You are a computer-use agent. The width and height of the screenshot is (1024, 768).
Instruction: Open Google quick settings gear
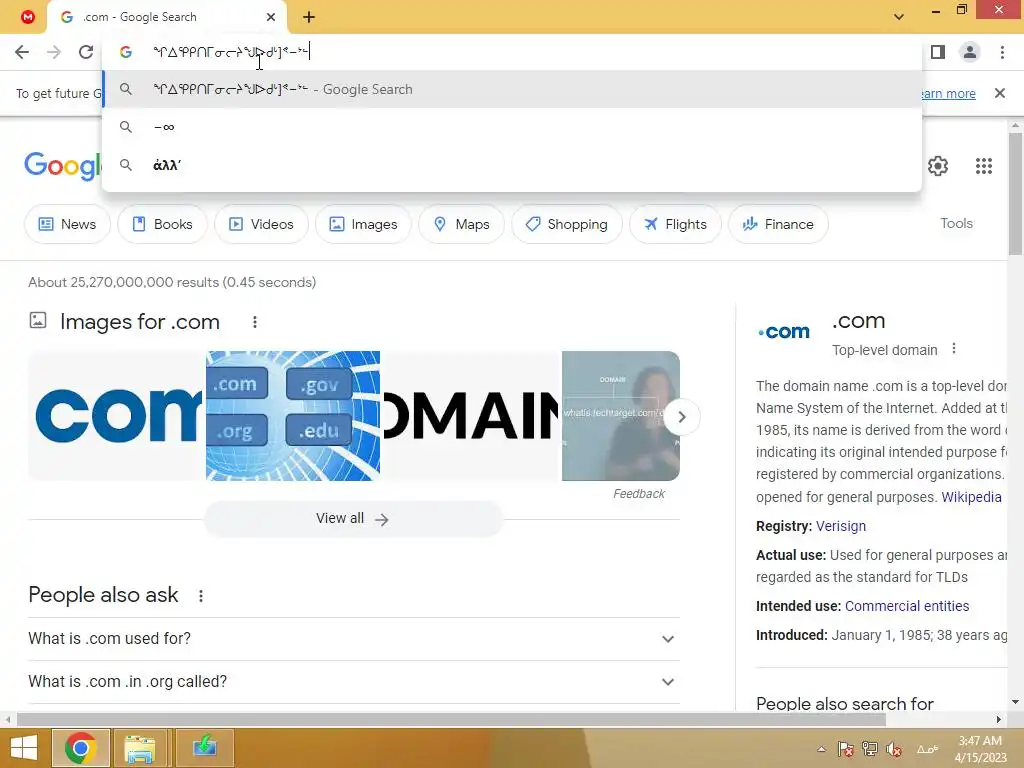[938, 166]
